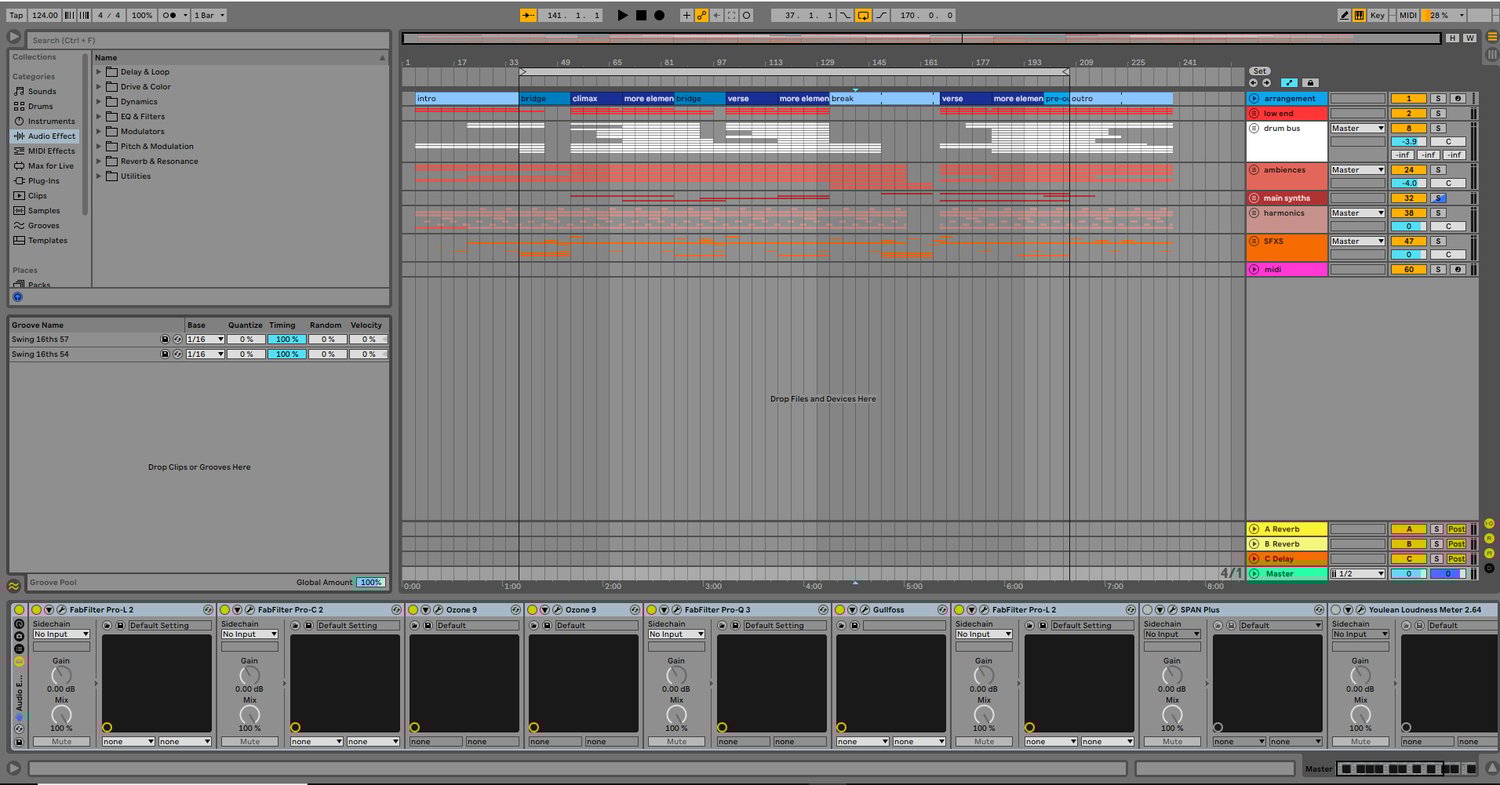This screenshot has height=785, width=1500.
Task: Toggle the Follow playback button
Action: coord(529,15)
